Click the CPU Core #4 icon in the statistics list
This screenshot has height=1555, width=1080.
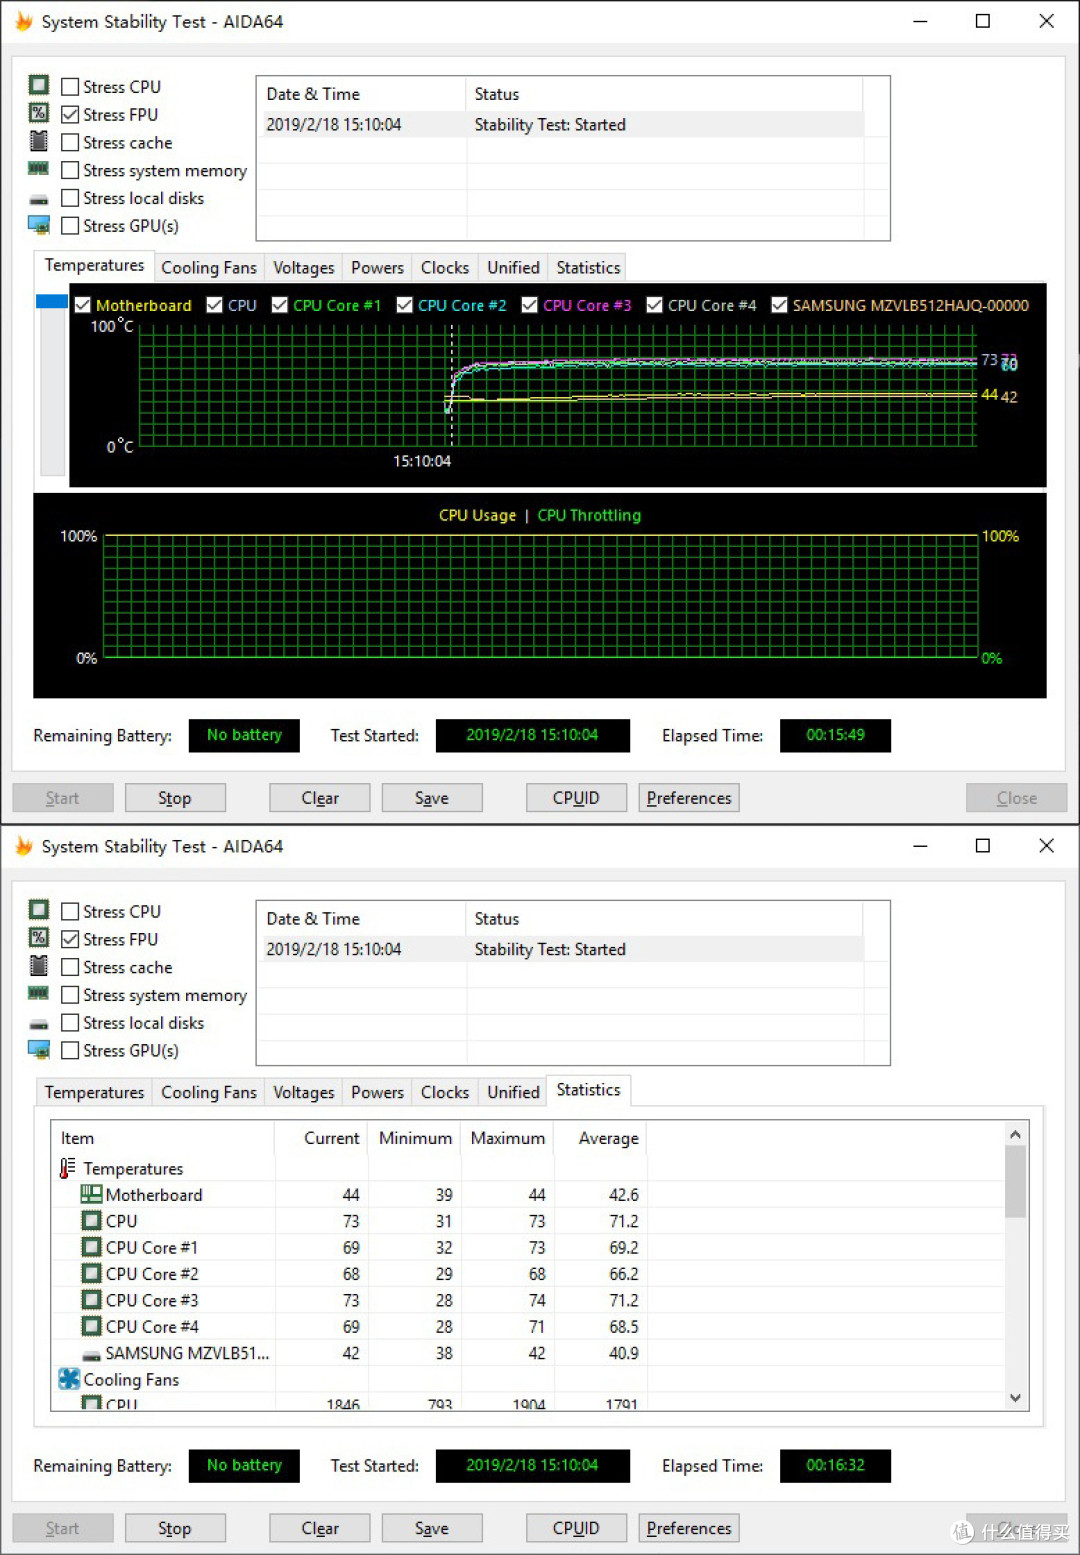[91, 1326]
